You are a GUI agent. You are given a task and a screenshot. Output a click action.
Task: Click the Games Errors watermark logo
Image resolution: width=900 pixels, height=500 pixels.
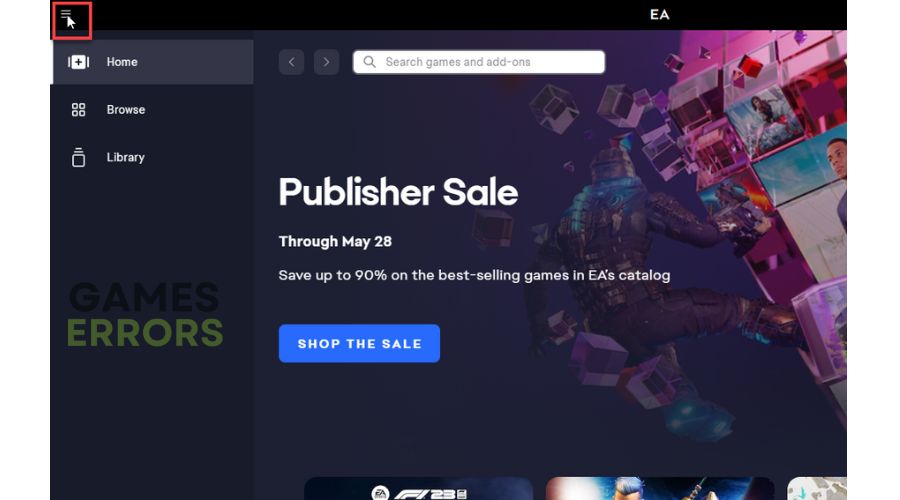pos(145,315)
